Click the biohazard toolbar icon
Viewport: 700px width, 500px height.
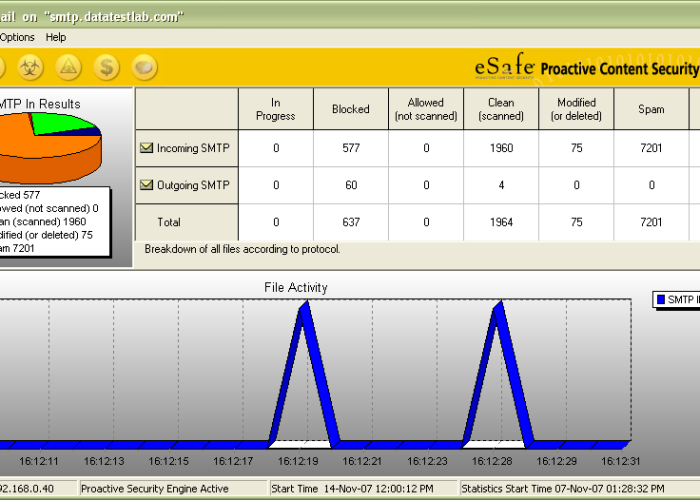[x=29, y=67]
